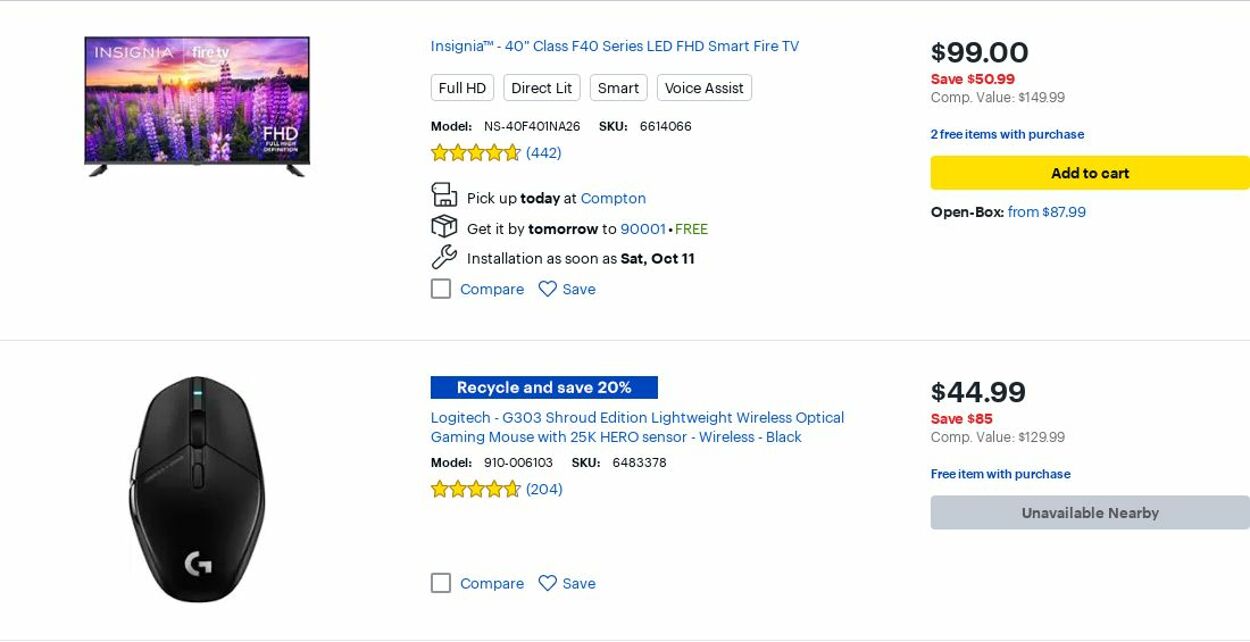1250x642 pixels.
Task: View Open-Box offers from $87.99
Action: pos(1046,212)
